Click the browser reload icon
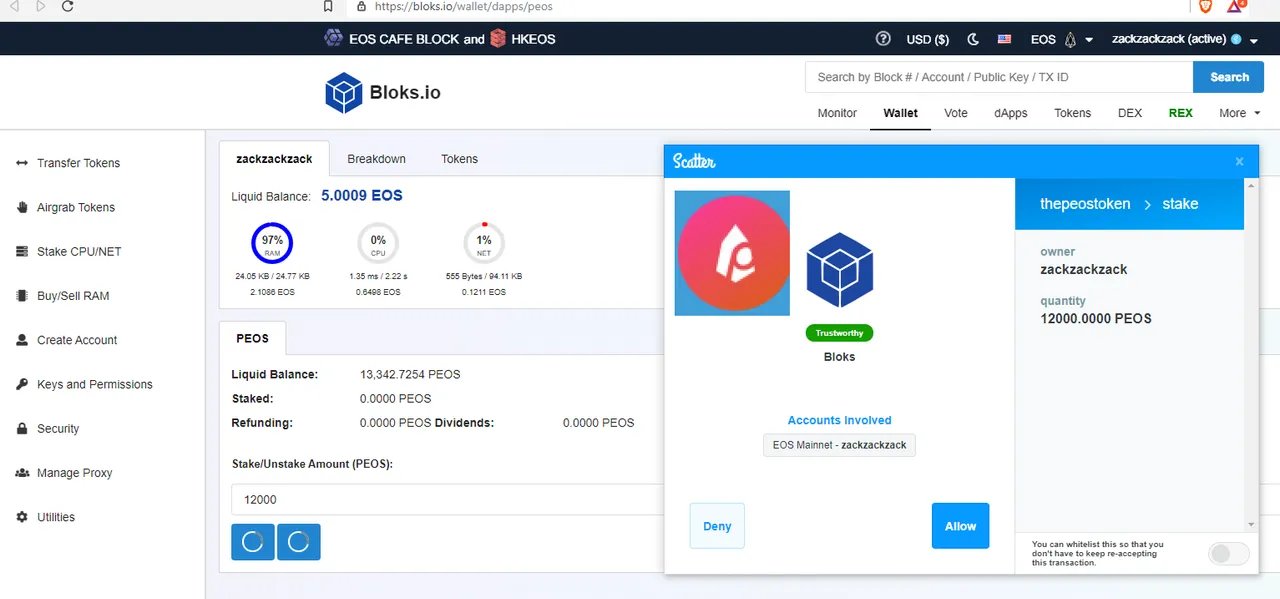 click(67, 6)
